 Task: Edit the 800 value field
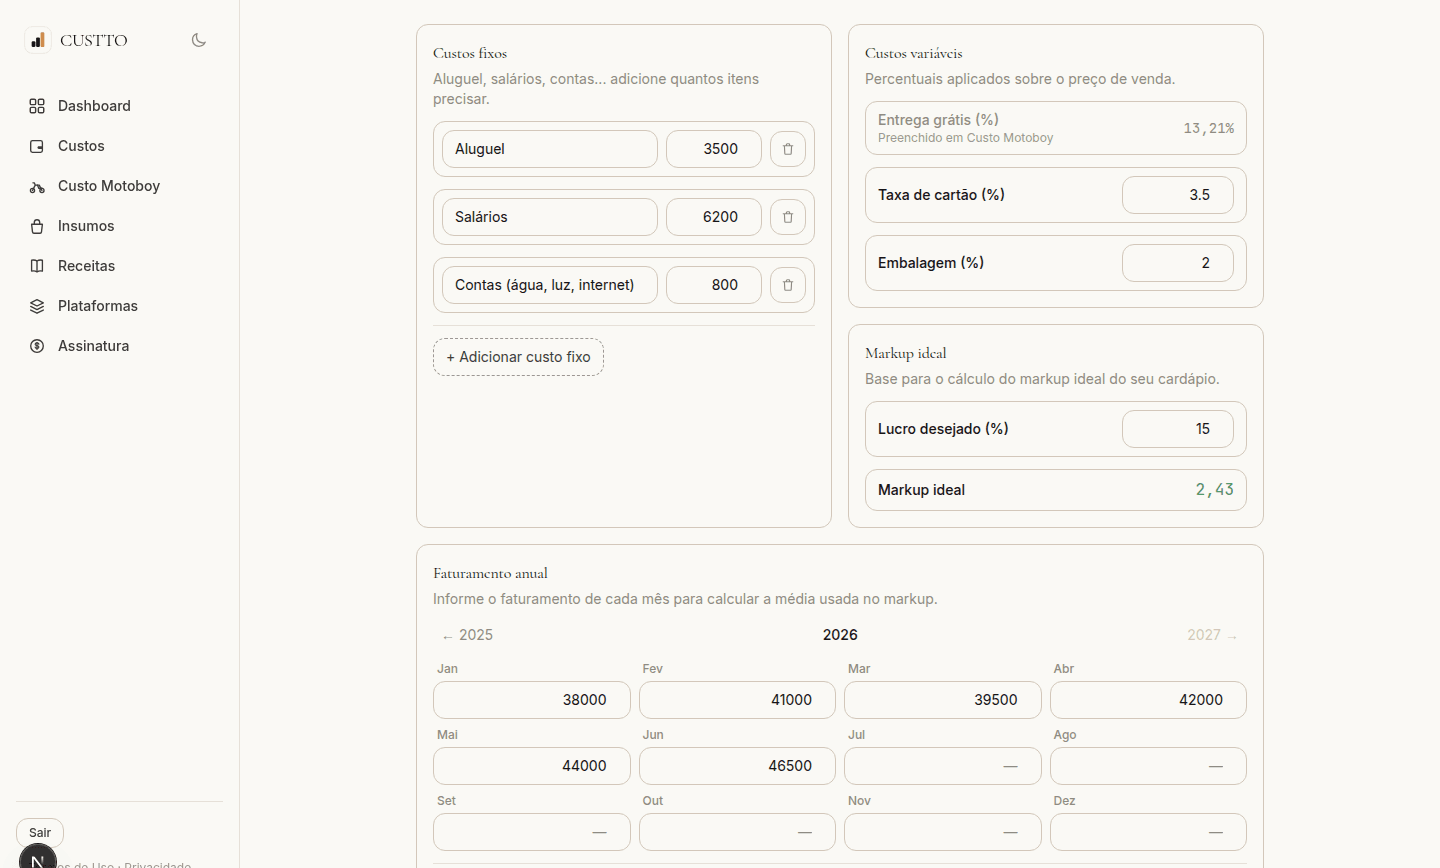[x=714, y=285]
